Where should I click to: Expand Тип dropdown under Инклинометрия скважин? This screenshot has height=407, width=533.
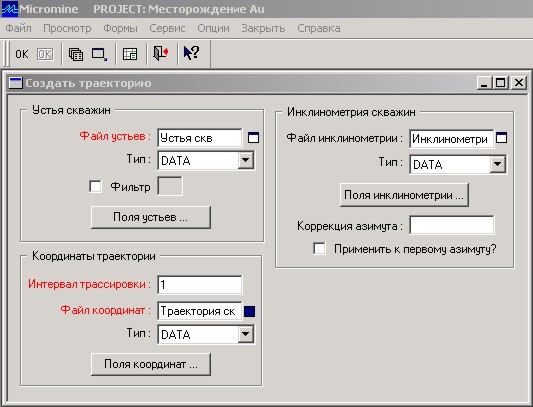tap(497, 164)
